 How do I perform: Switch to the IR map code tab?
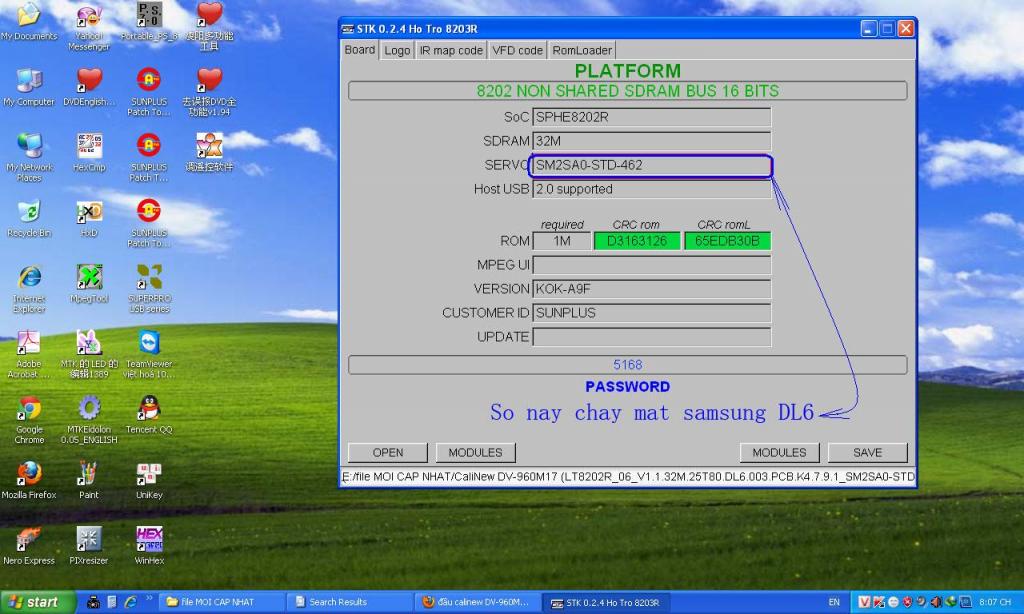(x=451, y=50)
